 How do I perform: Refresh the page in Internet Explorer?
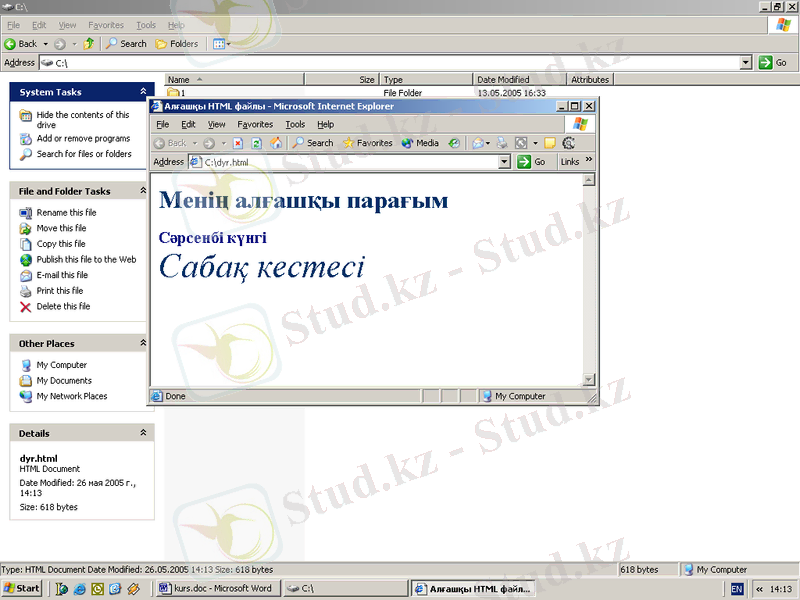tap(256, 143)
